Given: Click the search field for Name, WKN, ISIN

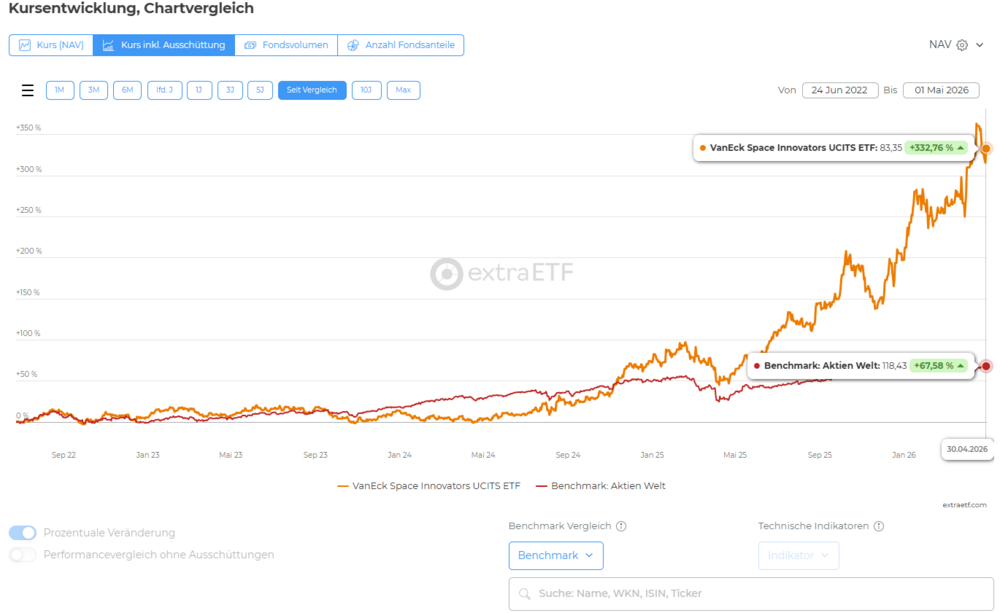Looking at the screenshot, I should [751, 594].
